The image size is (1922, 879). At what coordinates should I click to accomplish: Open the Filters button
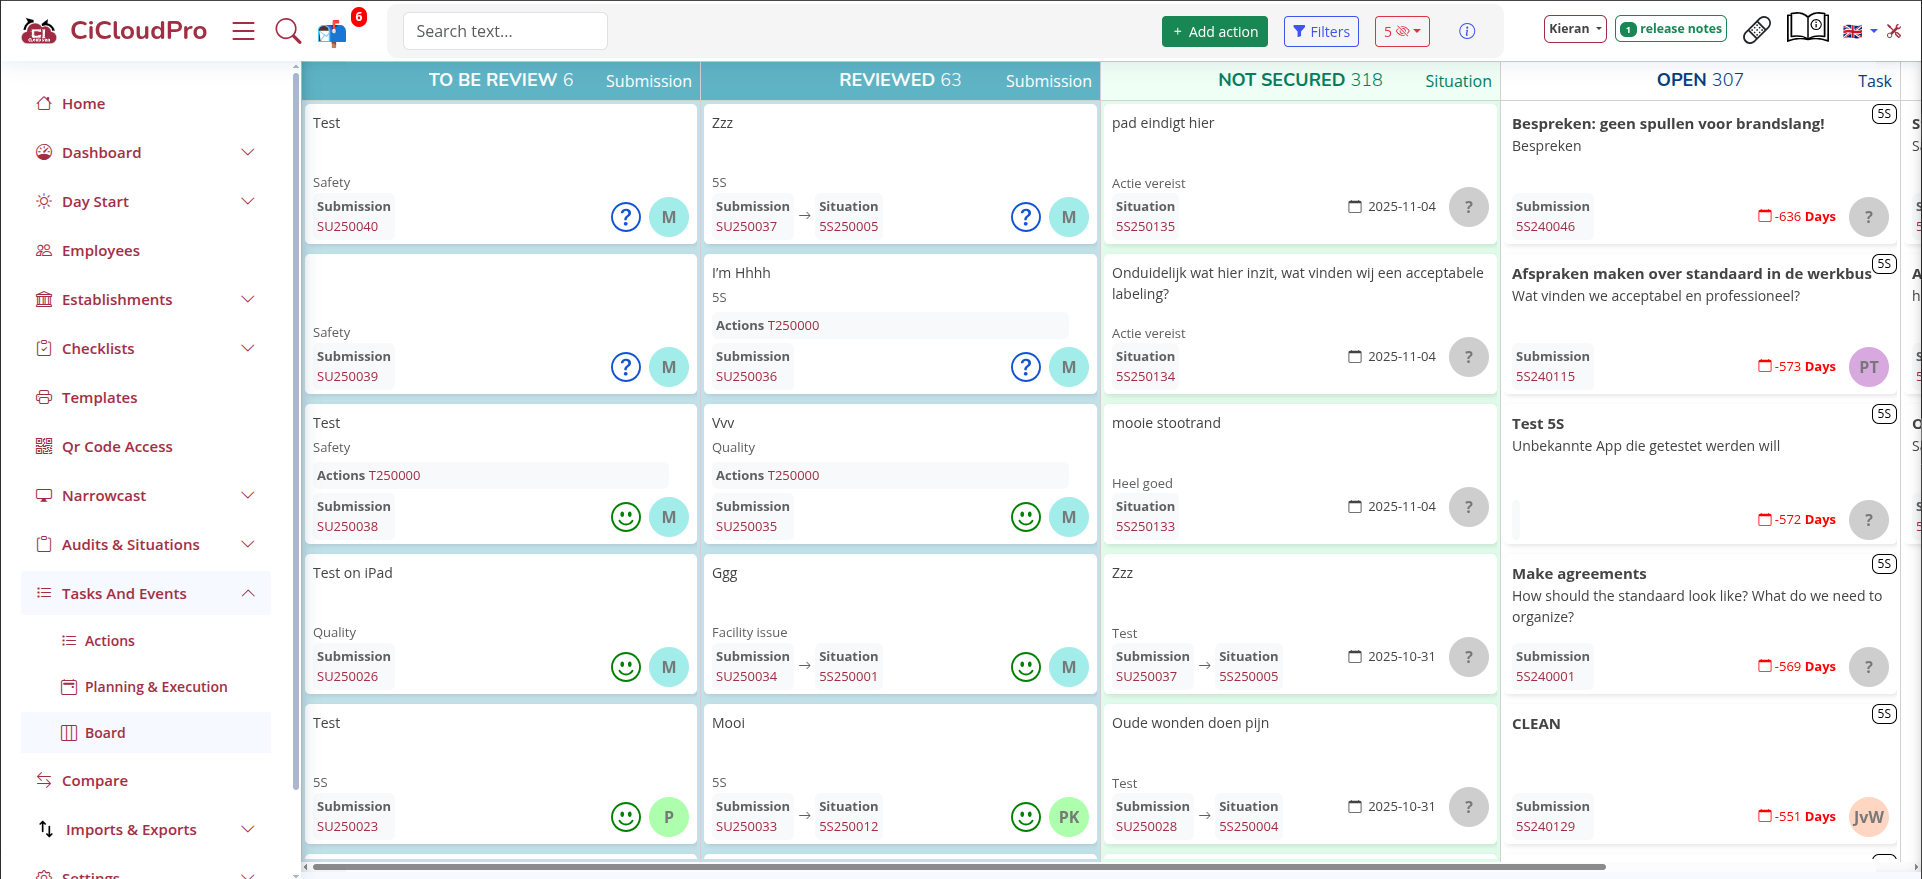pos(1321,31)
